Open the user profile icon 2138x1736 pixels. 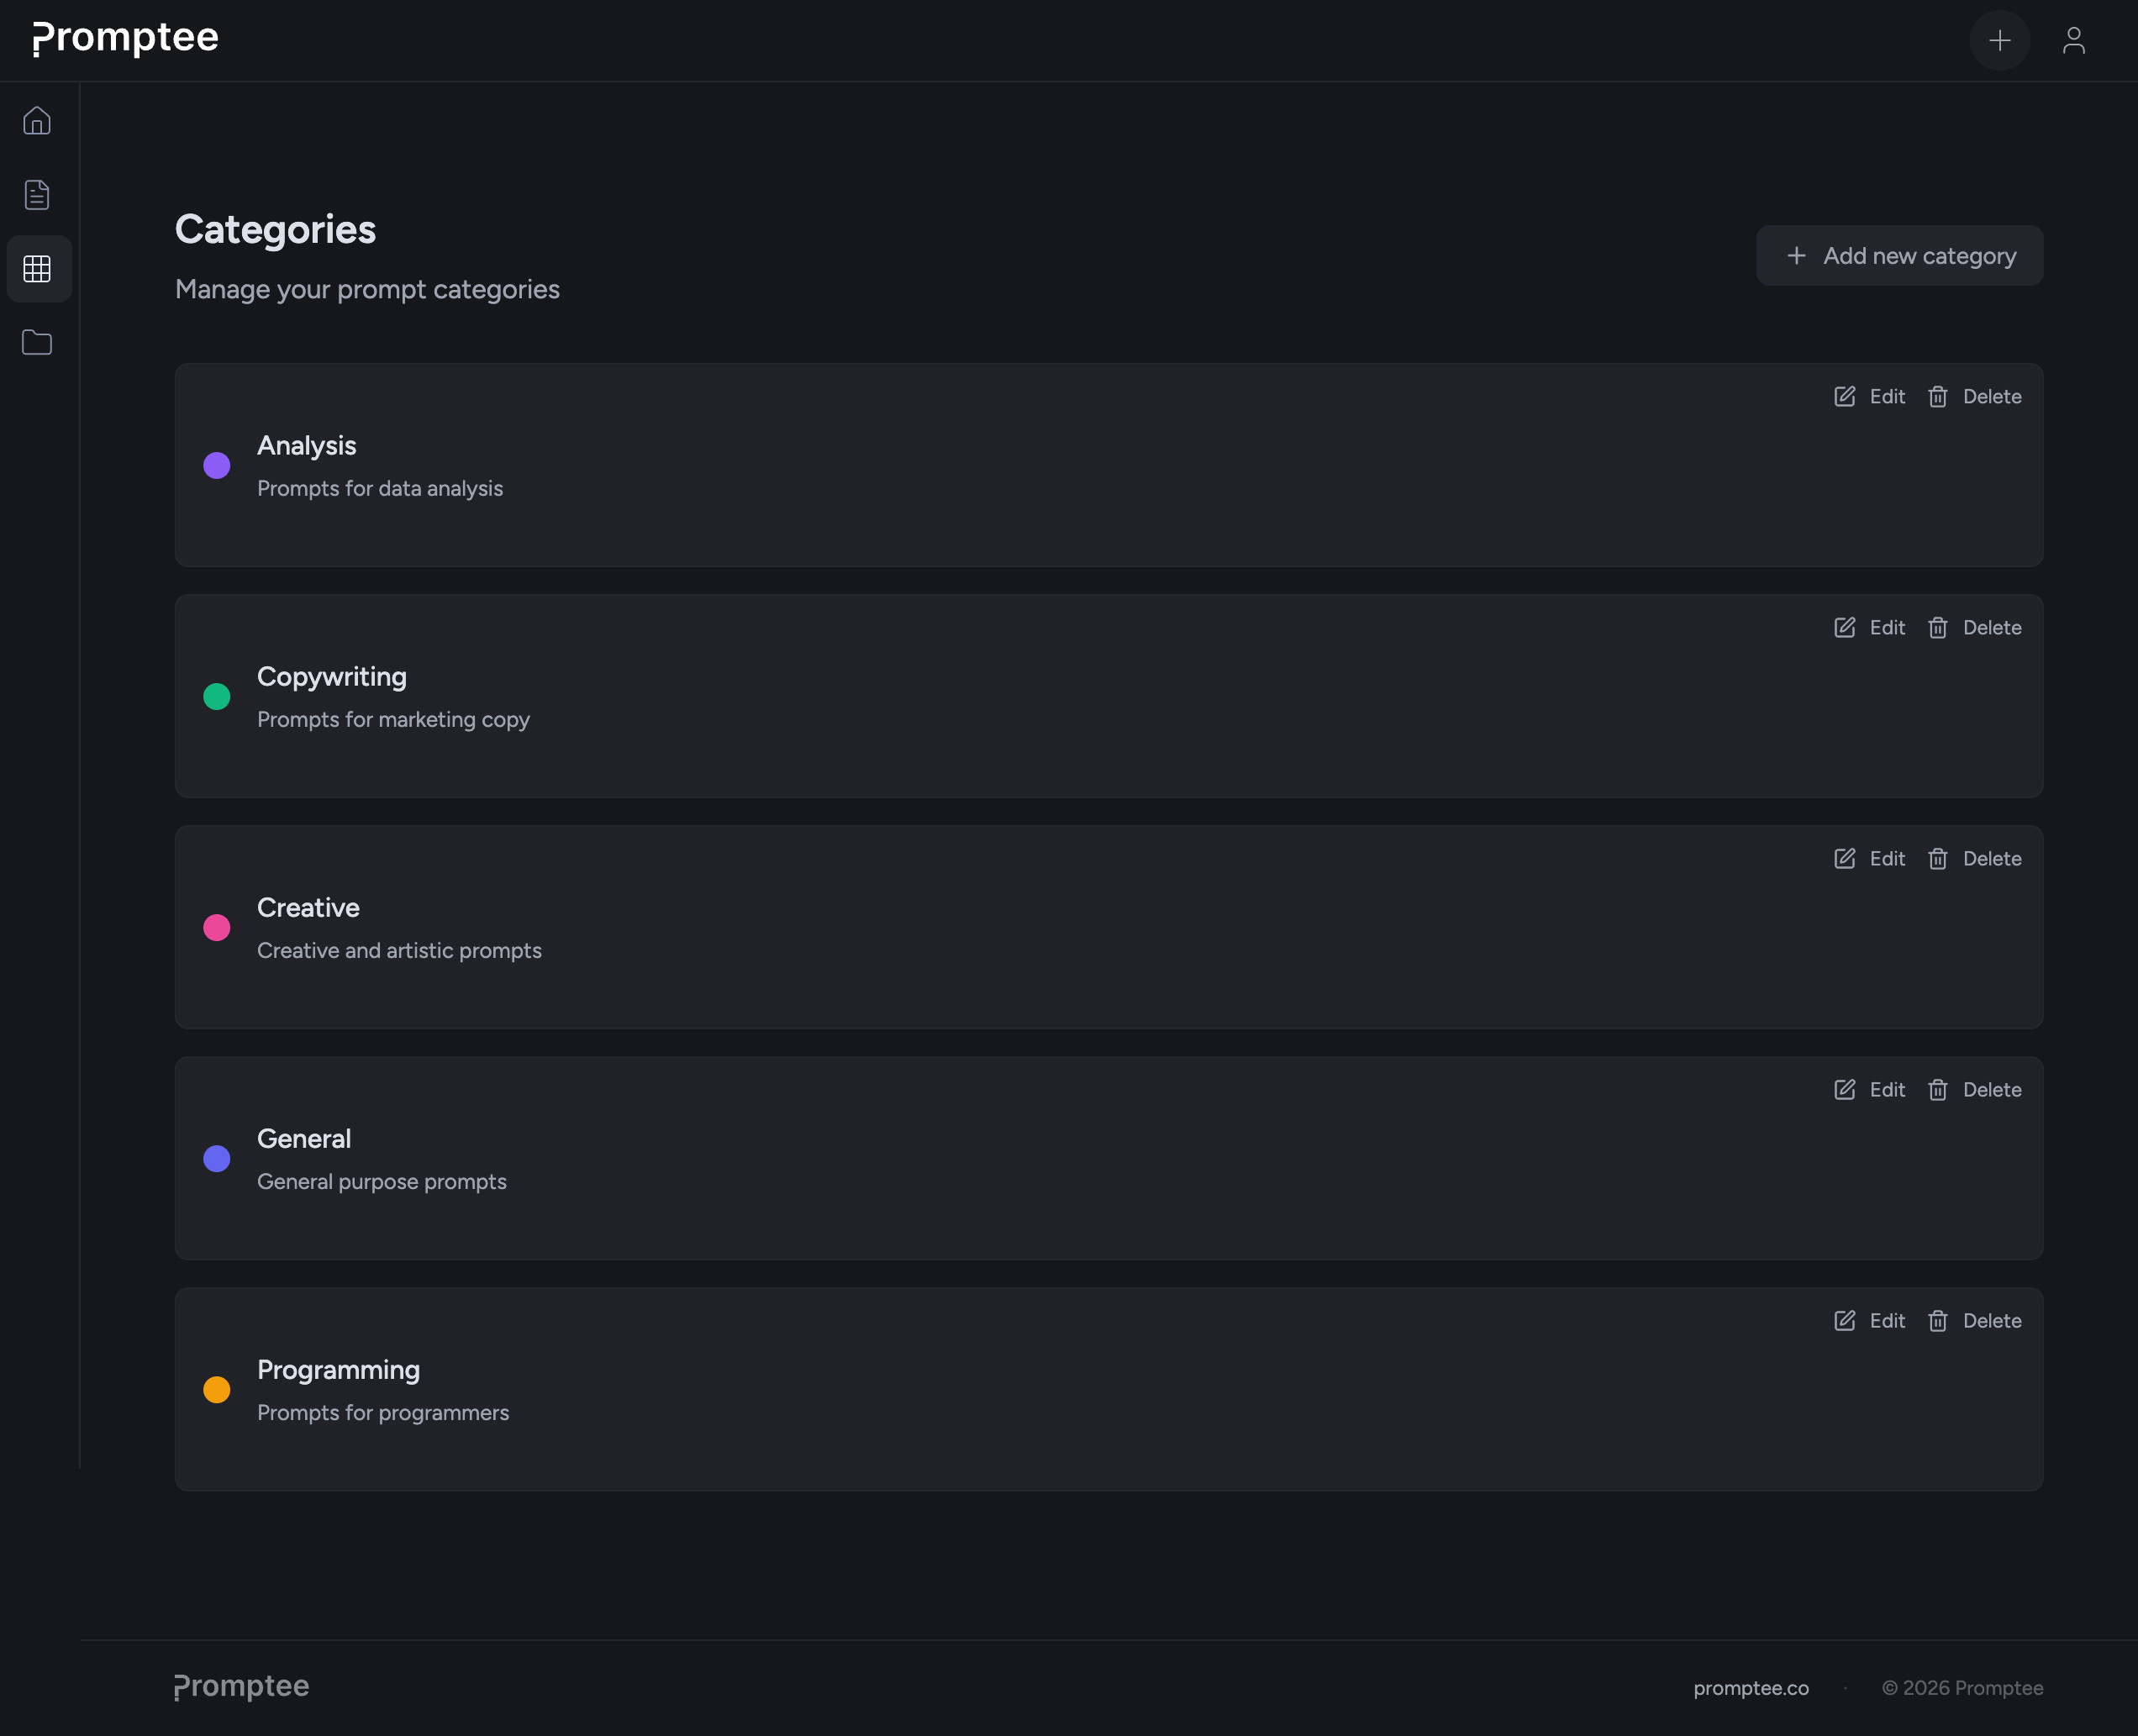2073,40
